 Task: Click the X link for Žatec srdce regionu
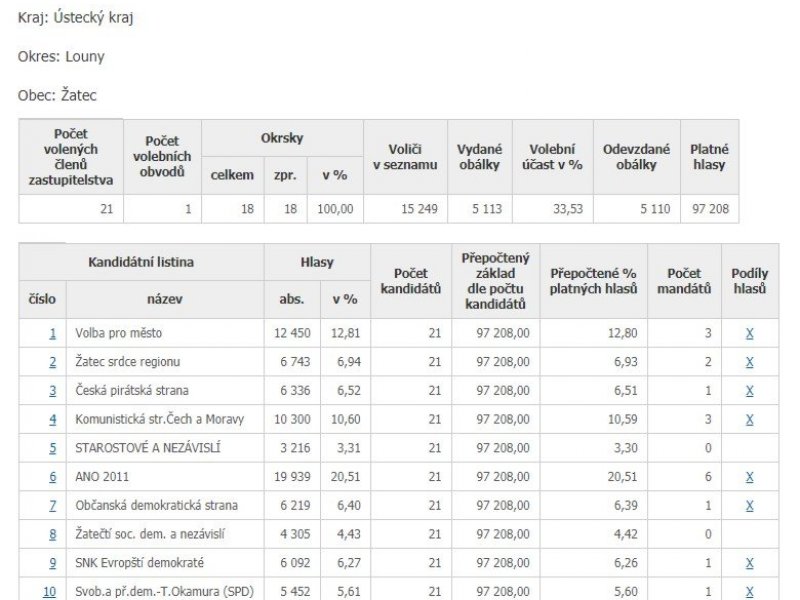pos(749,362)
